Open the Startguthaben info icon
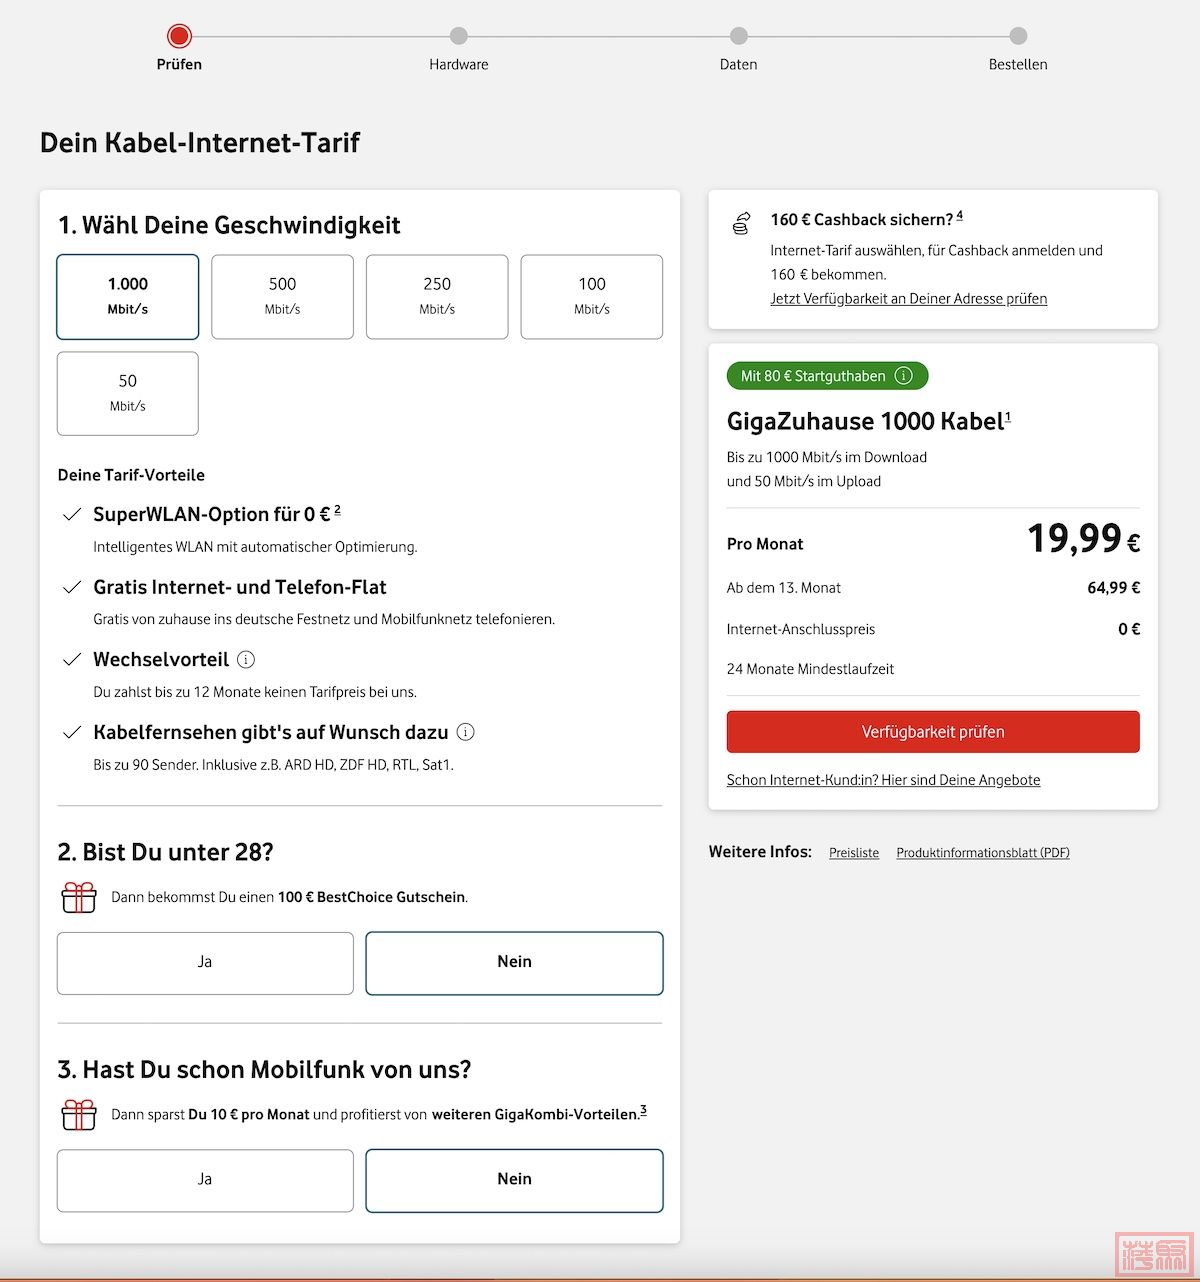Viewport: 1200px width, 1282px height. click(904, 376)
